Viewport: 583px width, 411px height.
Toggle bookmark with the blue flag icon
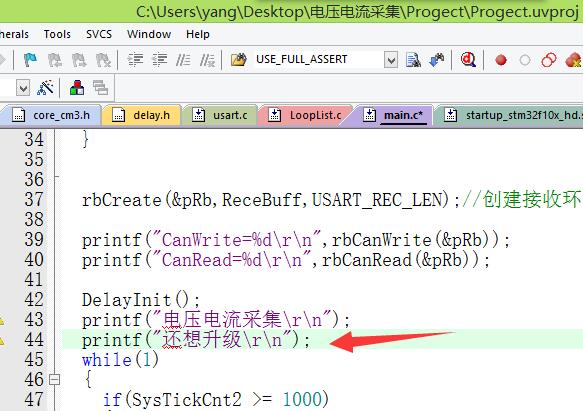point(30,60)
